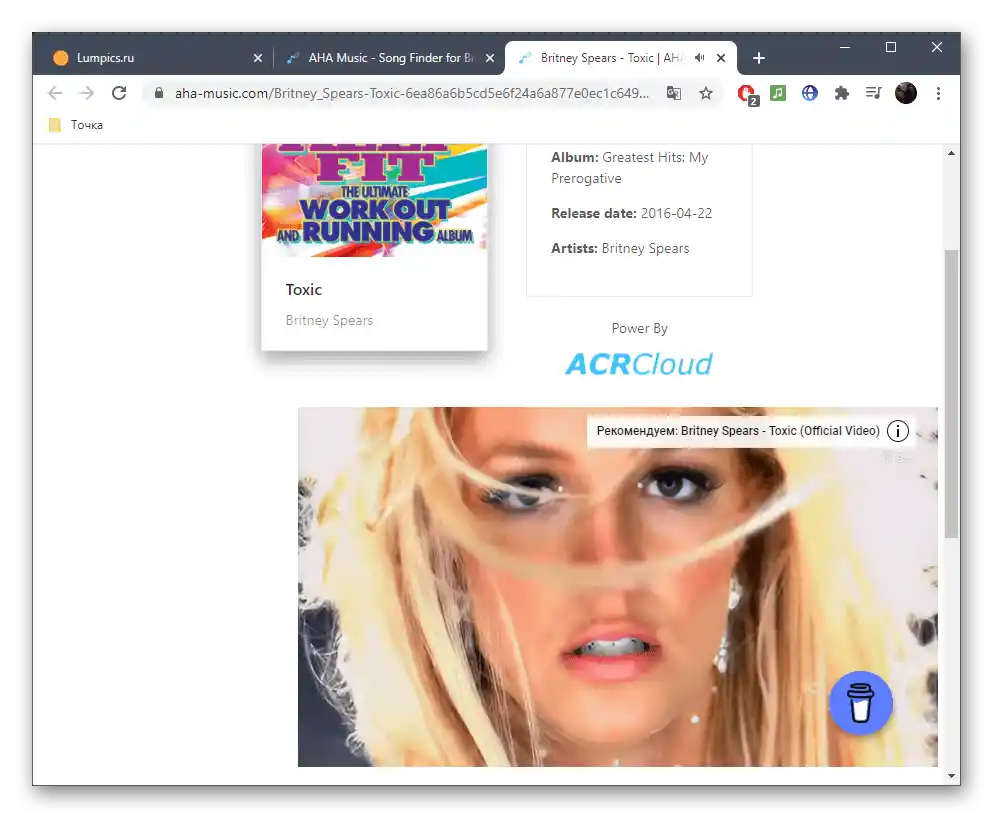
Task: Go back to the previous page
Action: tap(55, 93)
